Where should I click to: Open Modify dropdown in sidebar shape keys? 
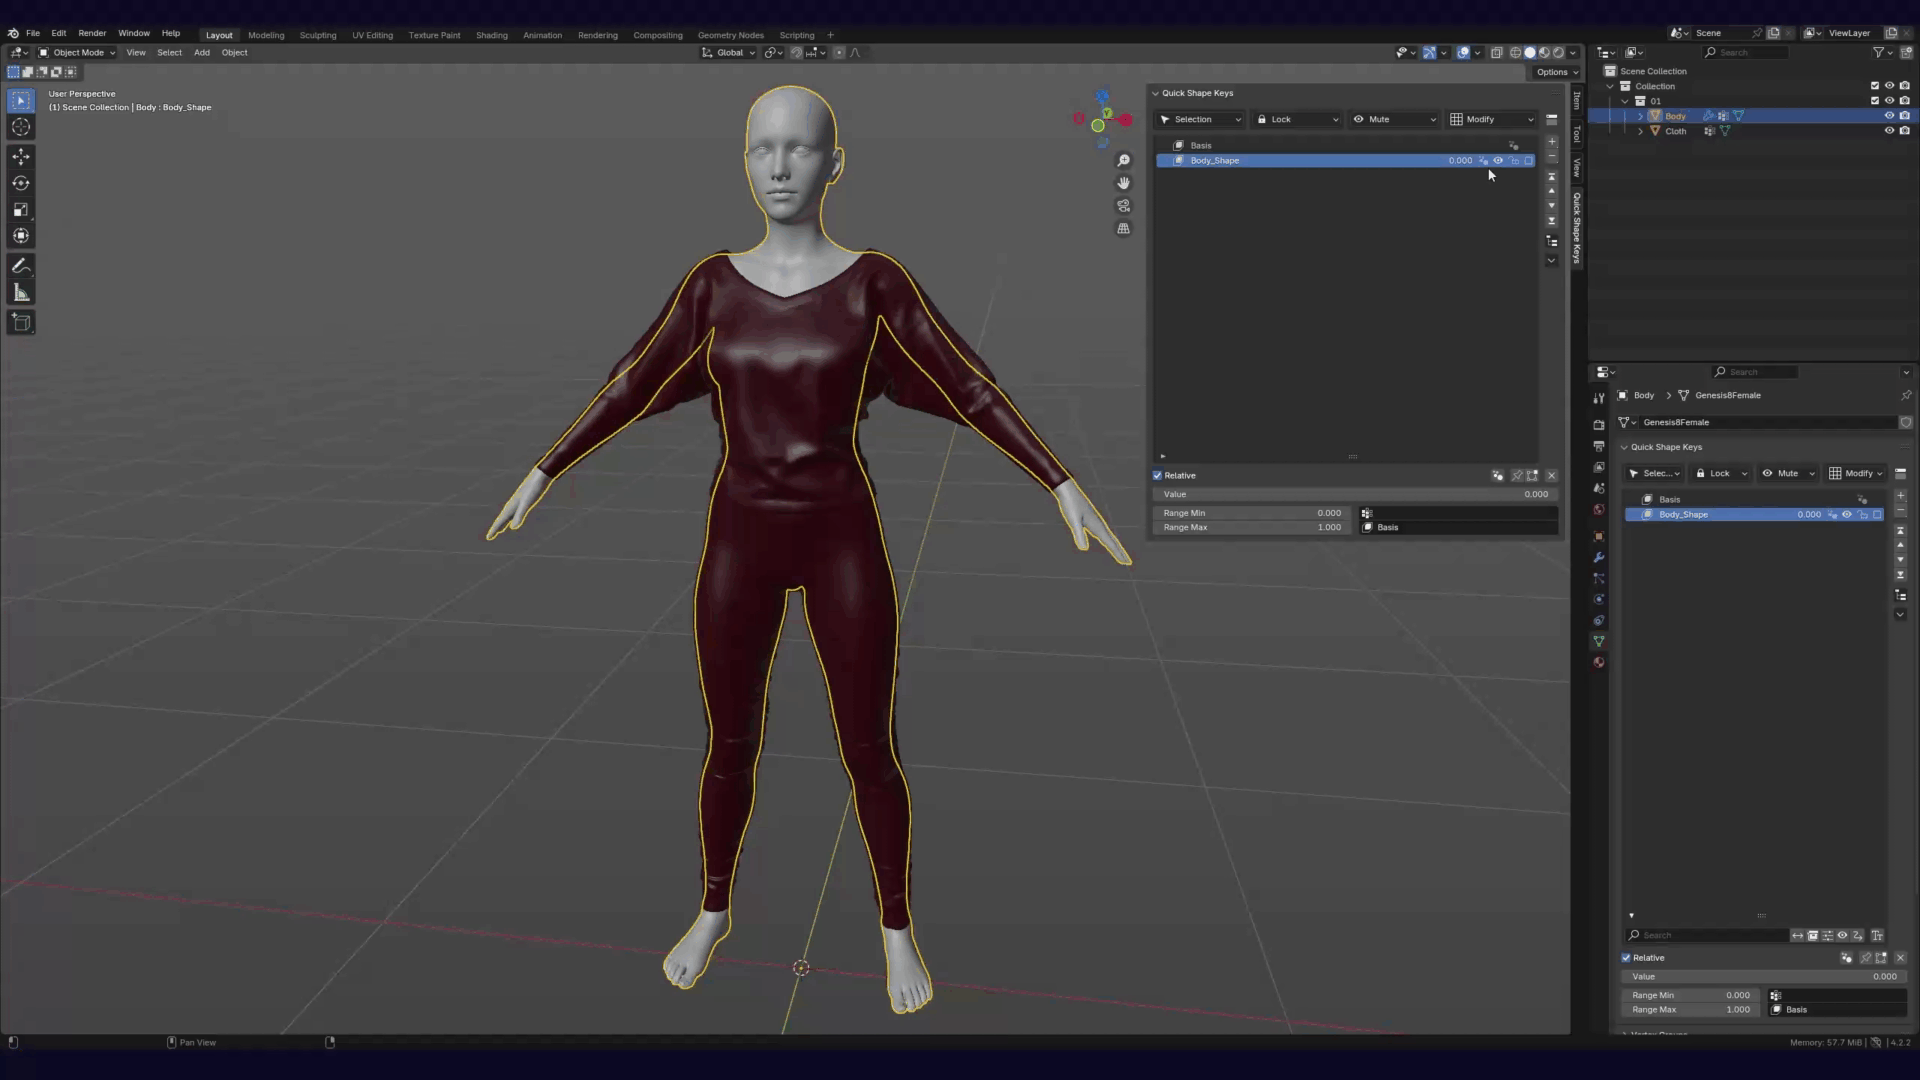pos(1491,120)
